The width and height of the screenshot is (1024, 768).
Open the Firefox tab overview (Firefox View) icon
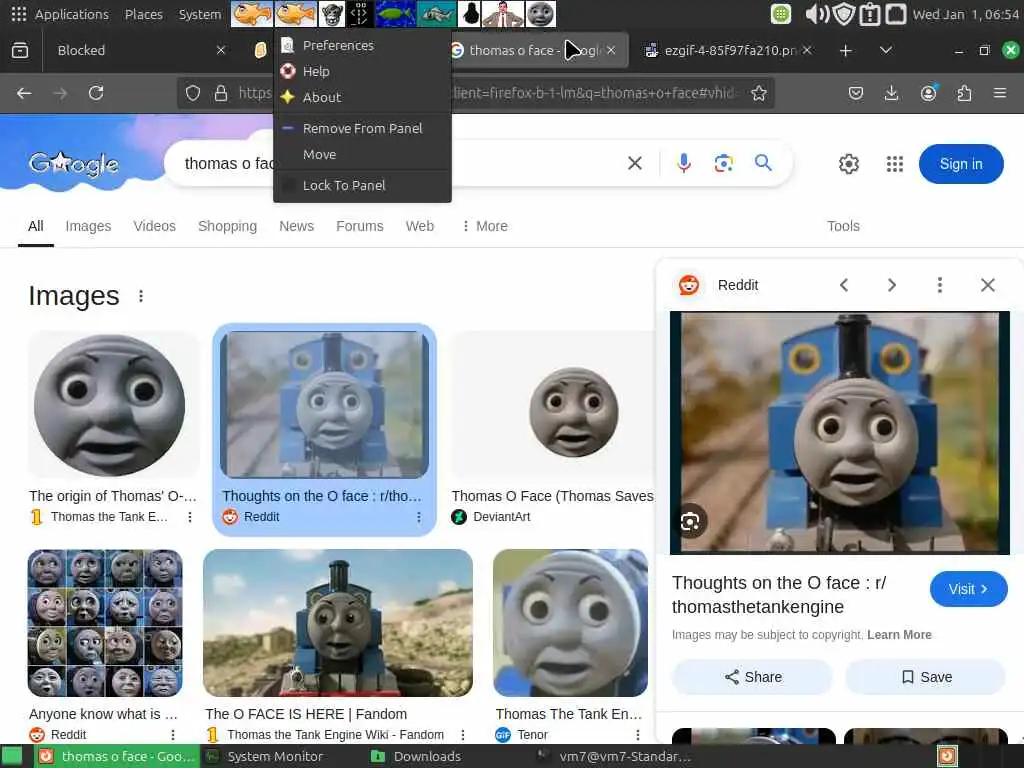click(x=20, y=50)
